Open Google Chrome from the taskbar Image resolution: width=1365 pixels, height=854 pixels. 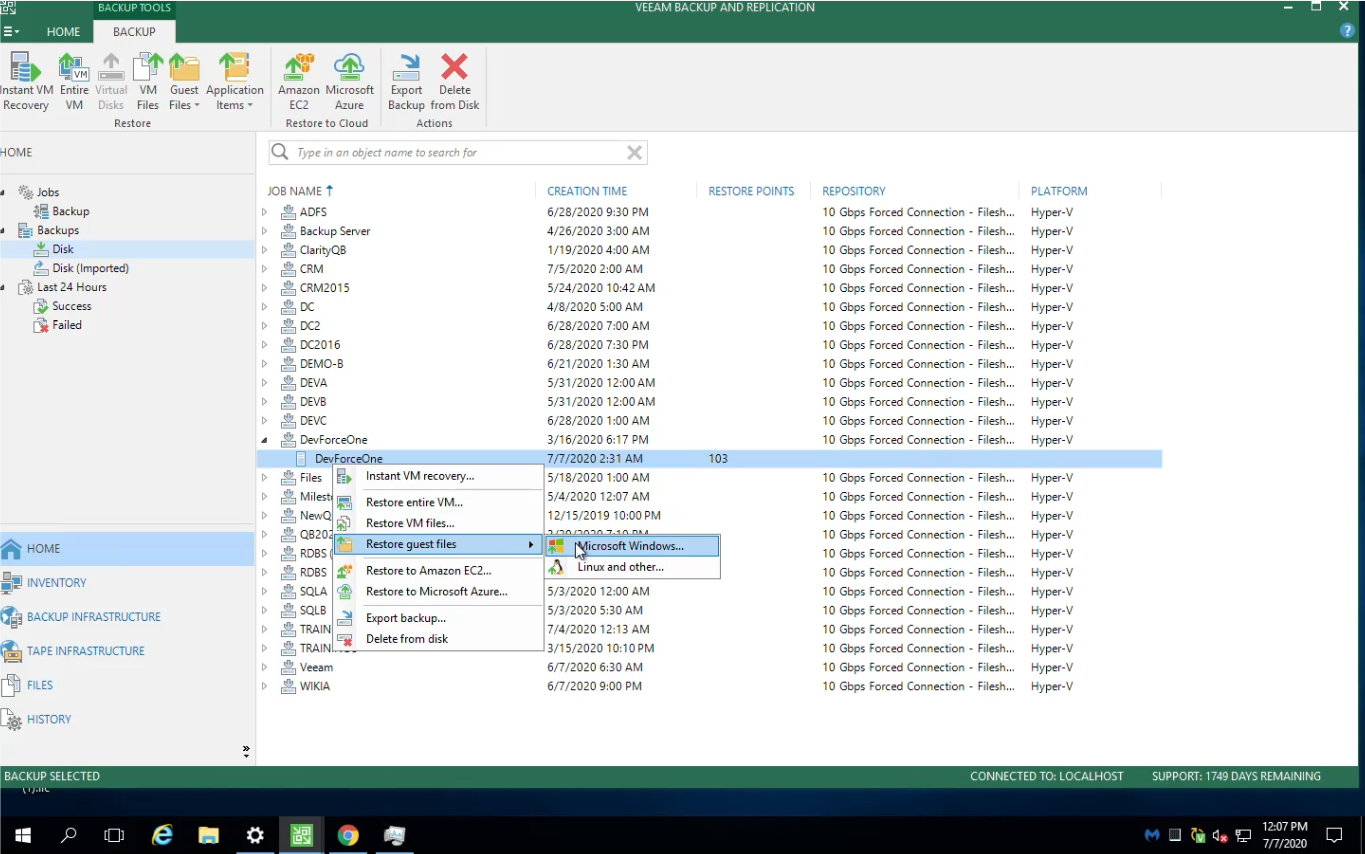(348, 835)
